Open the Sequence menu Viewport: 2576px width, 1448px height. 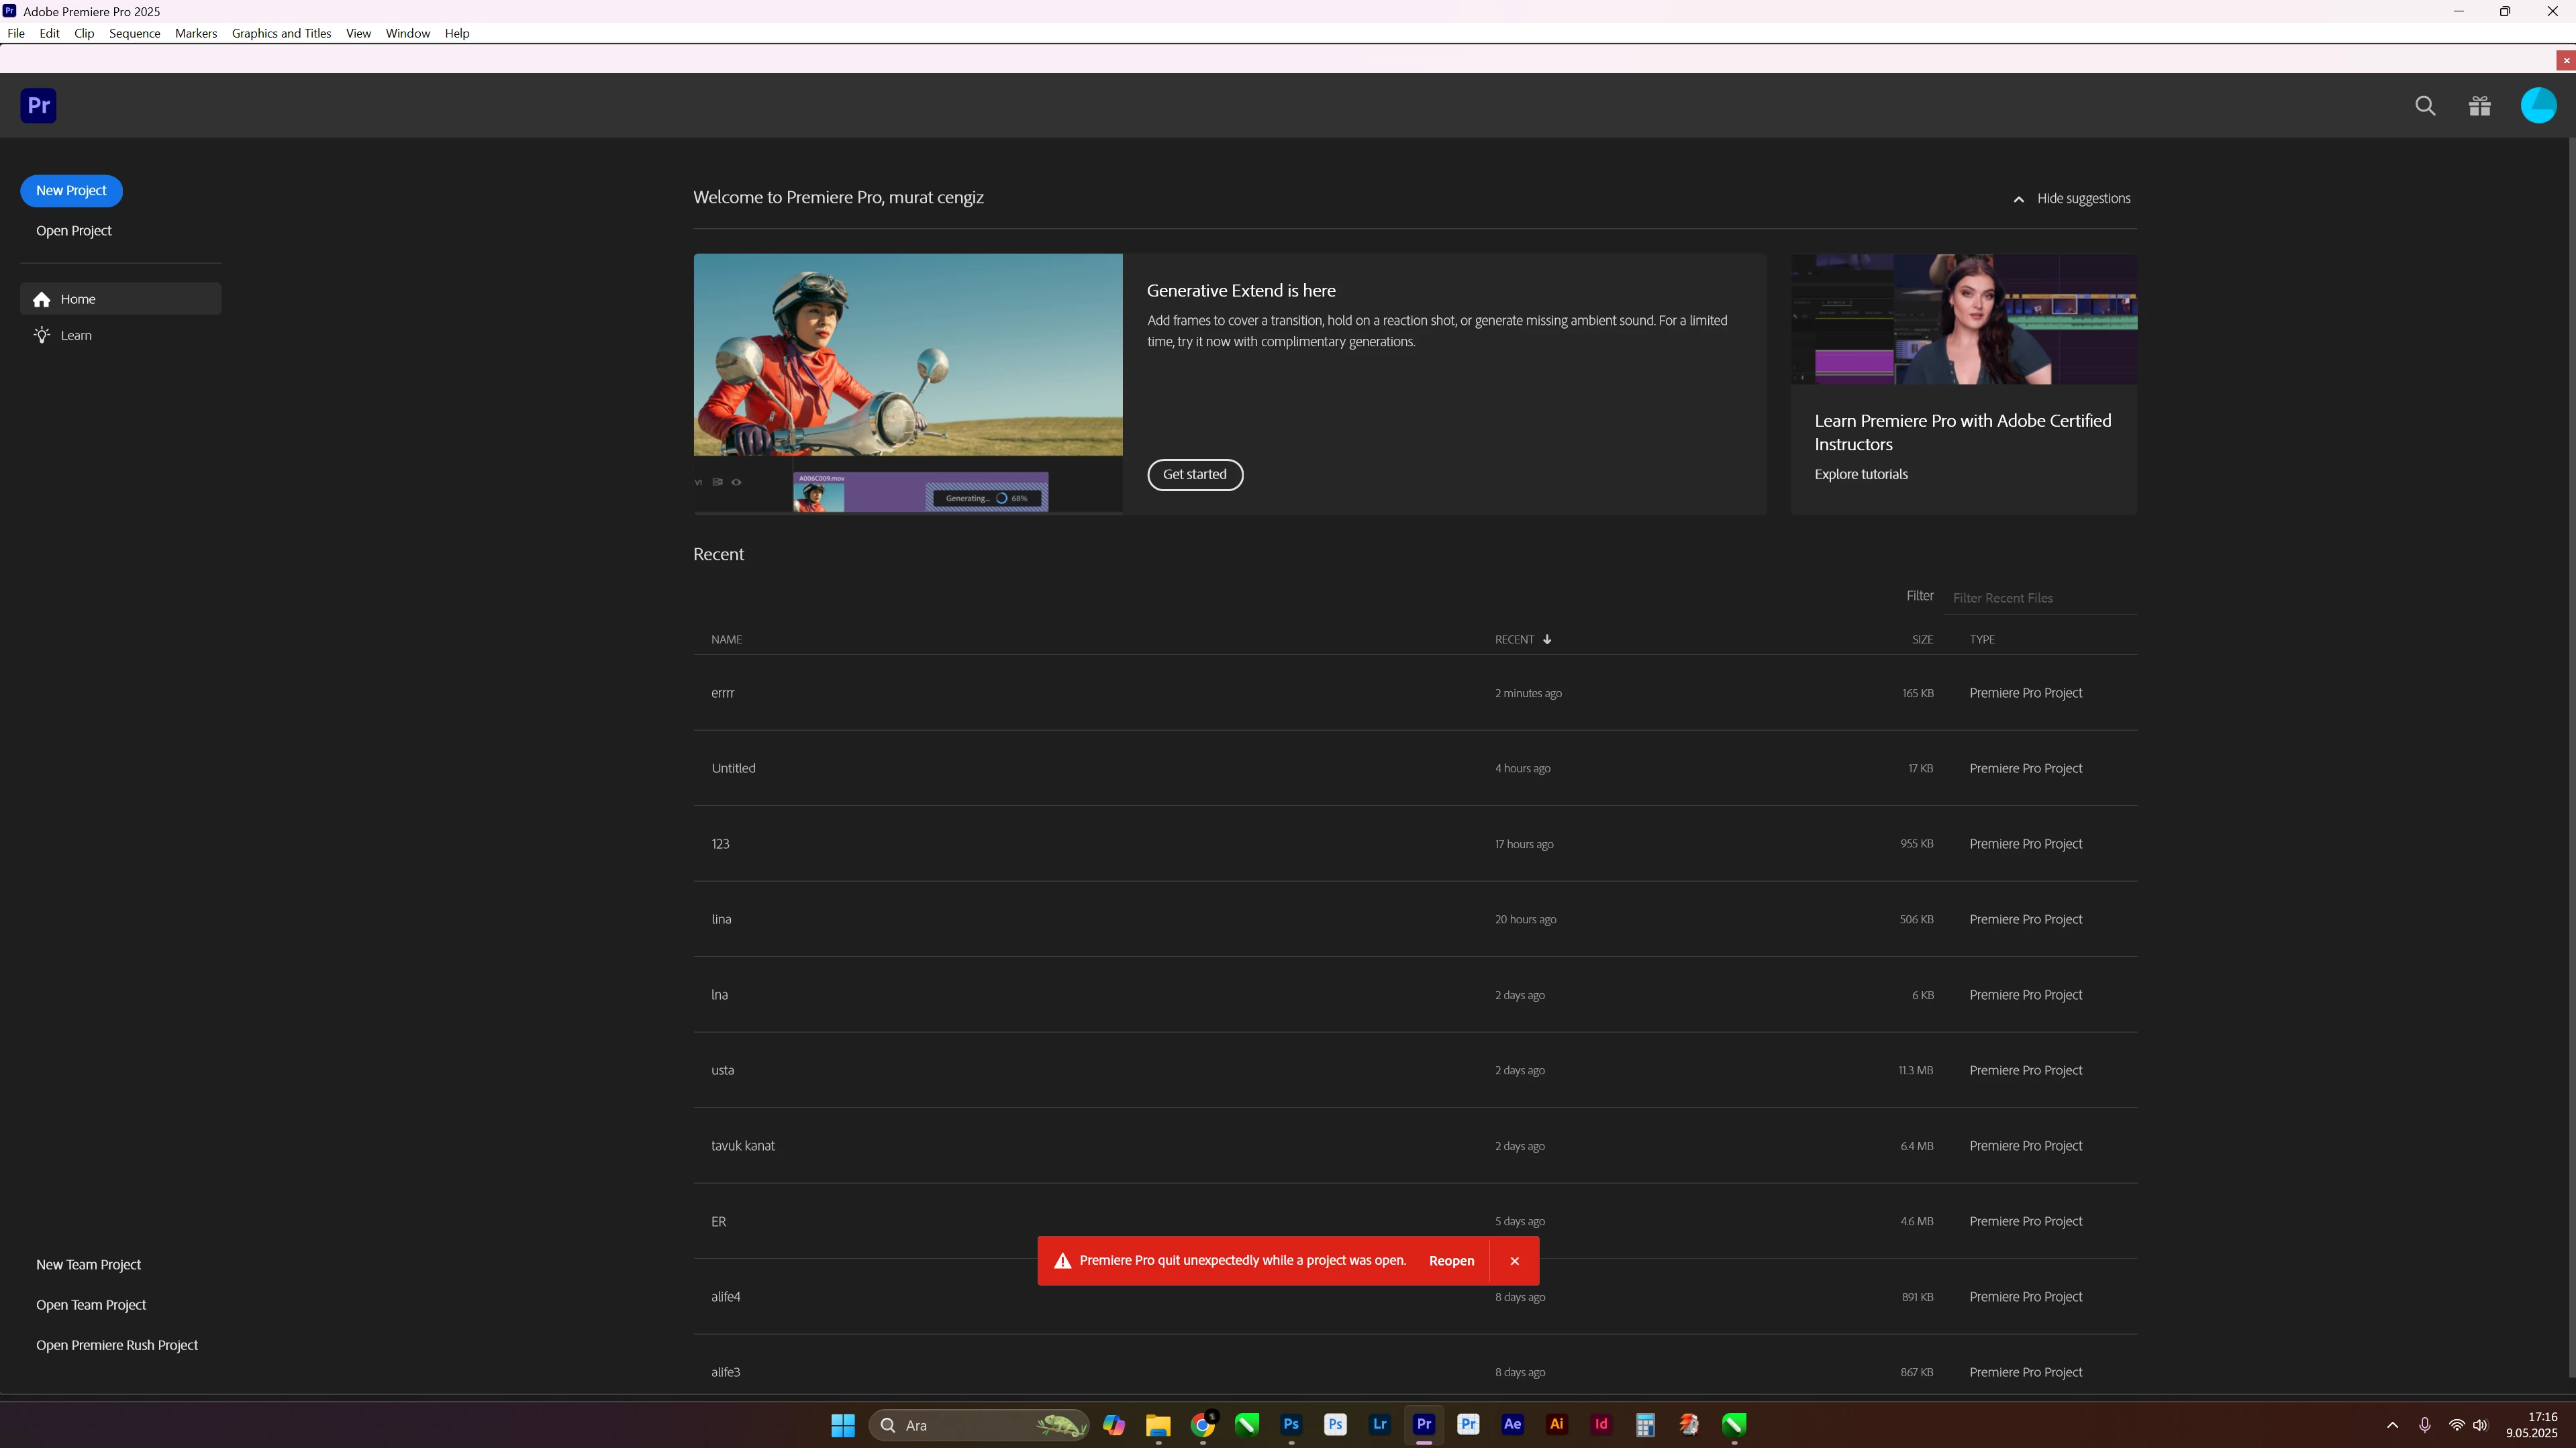point(134,33)
